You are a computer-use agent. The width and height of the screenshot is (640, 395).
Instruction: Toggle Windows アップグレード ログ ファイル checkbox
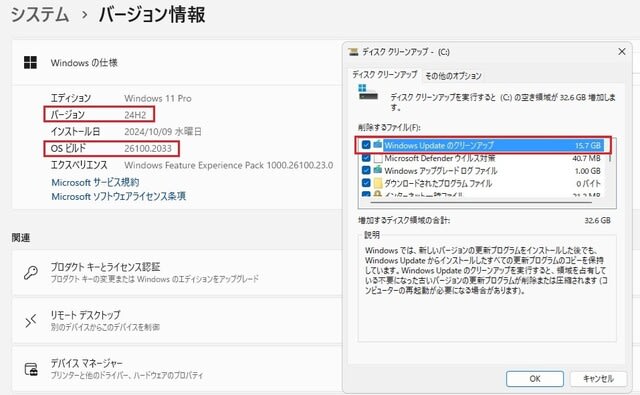pos(366,170)
